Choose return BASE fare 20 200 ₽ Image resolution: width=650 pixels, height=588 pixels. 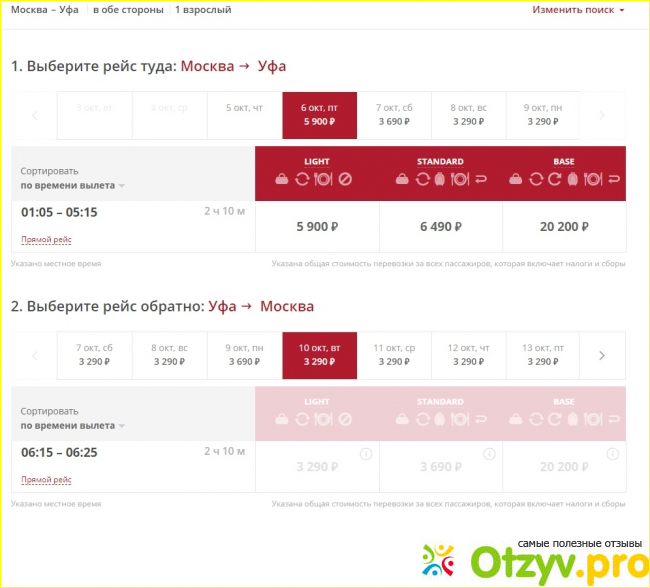tap(564, 467)
